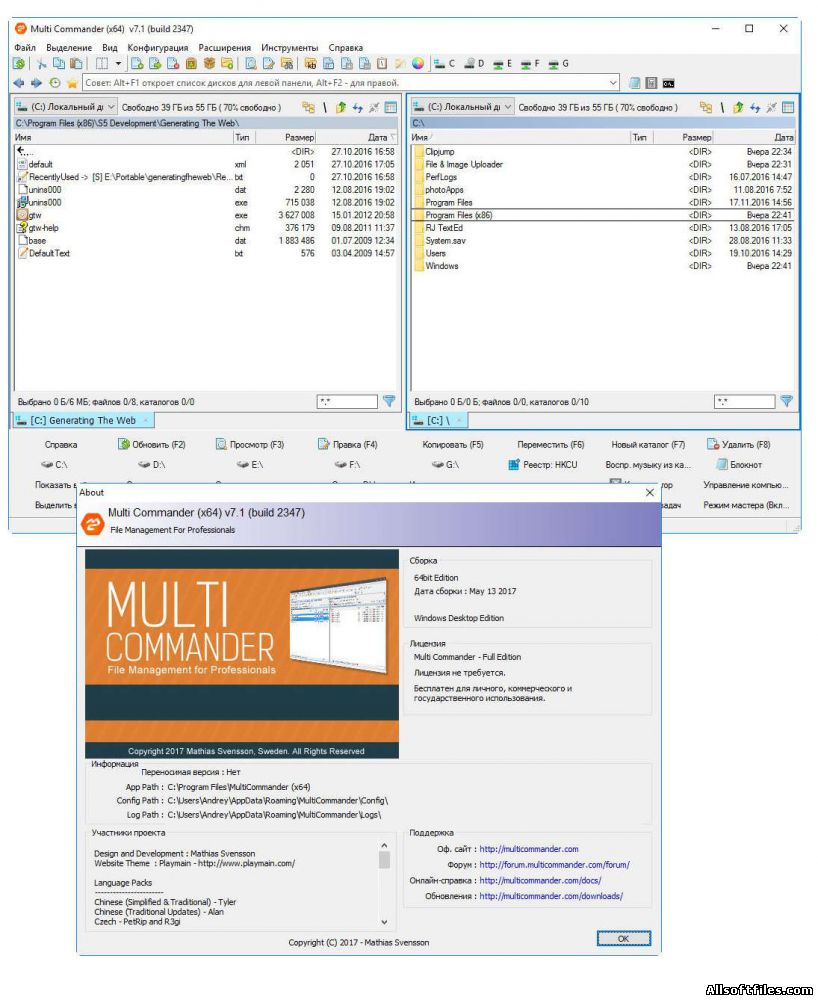Click left panel go-up folder arrow icon
The width and height of the screenshot is (818, 1000).
pyautogui.click(x=341, y=107)
